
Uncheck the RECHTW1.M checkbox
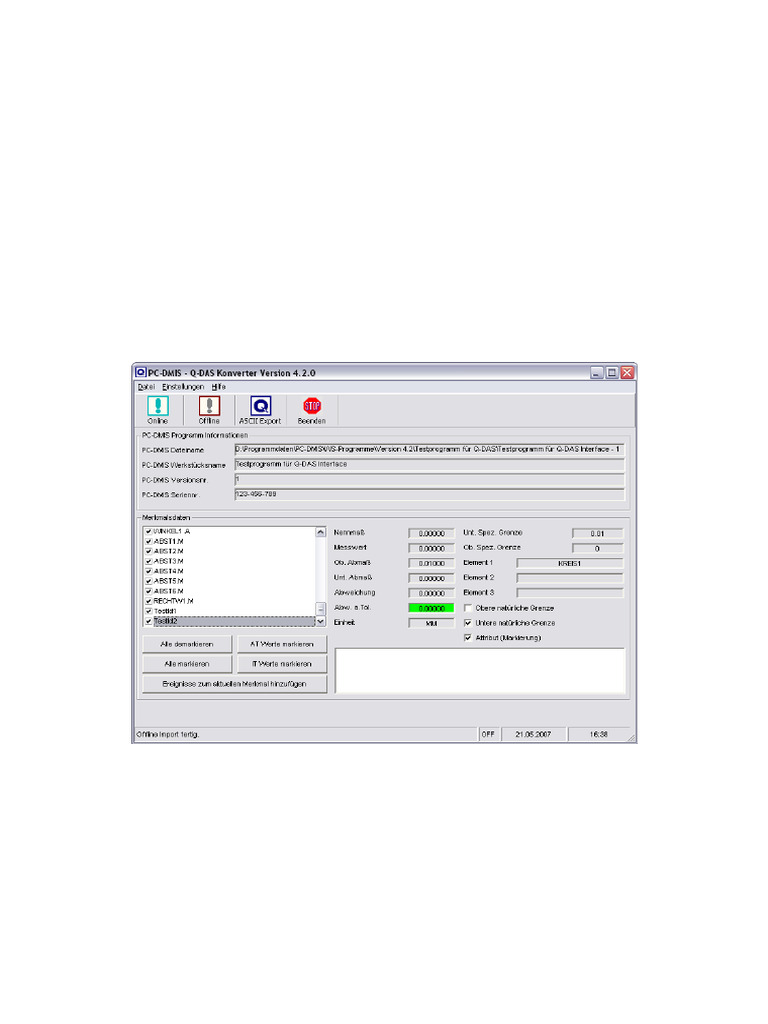149,601
